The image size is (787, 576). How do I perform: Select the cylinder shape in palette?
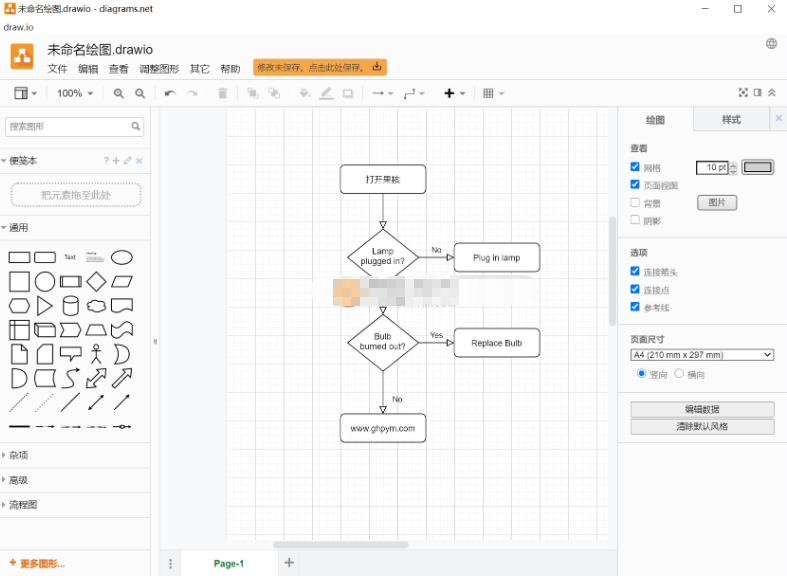coord(70,306)
